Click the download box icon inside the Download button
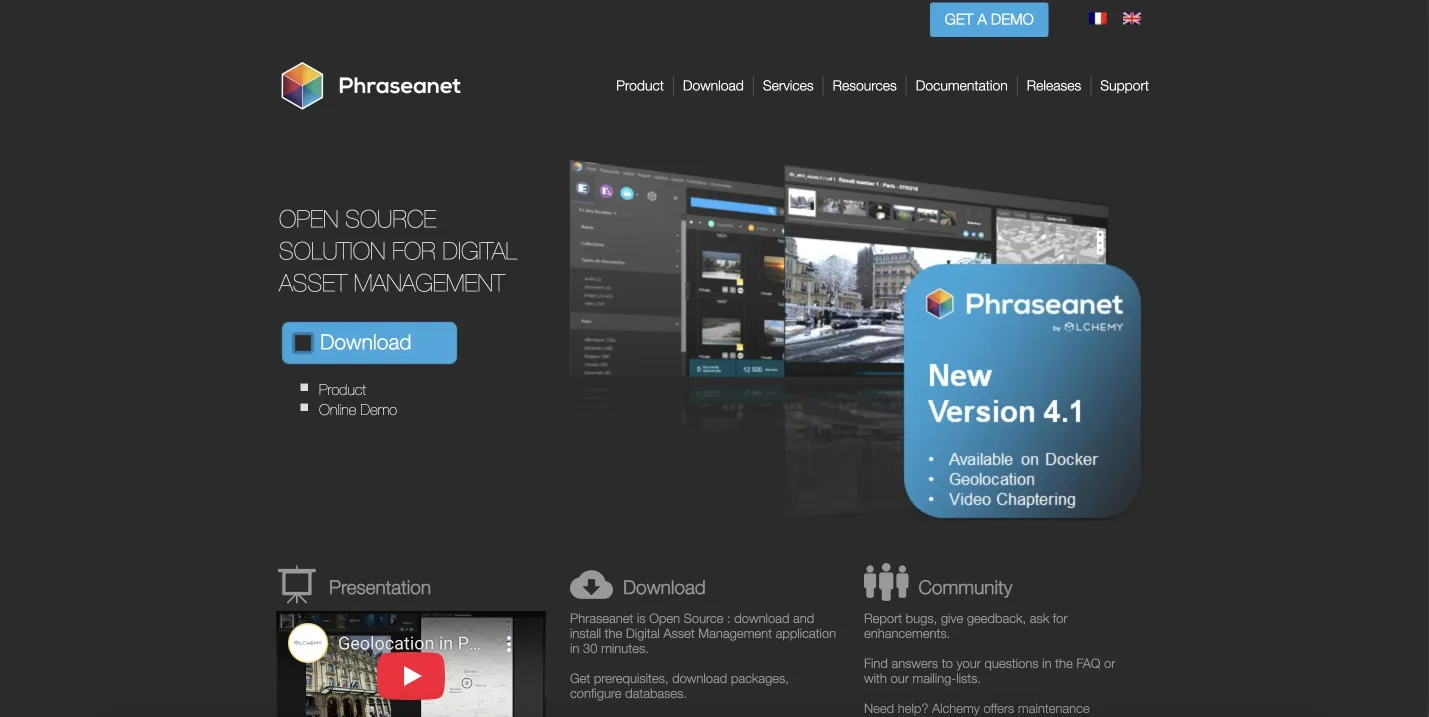The width and height of the screenshot is (1429, 717). tap(303, 342)
